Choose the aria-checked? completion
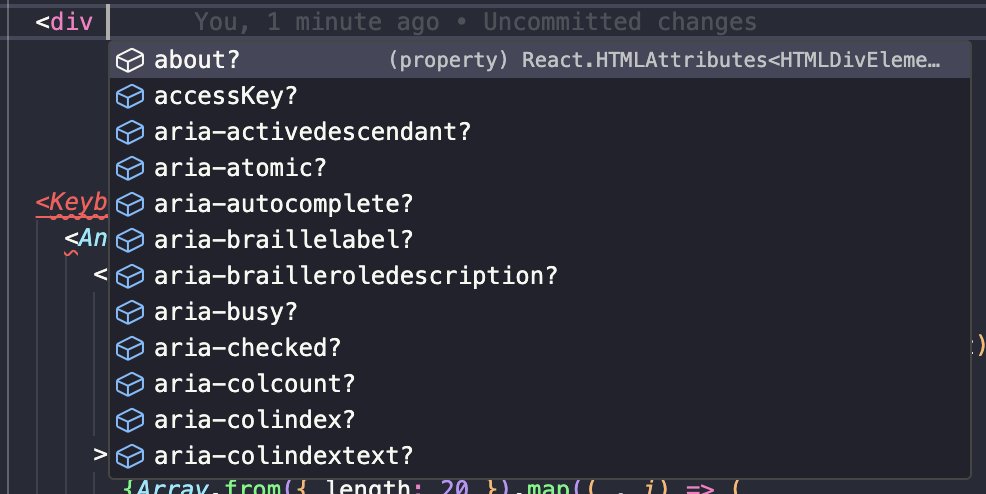 pos(540,348)
